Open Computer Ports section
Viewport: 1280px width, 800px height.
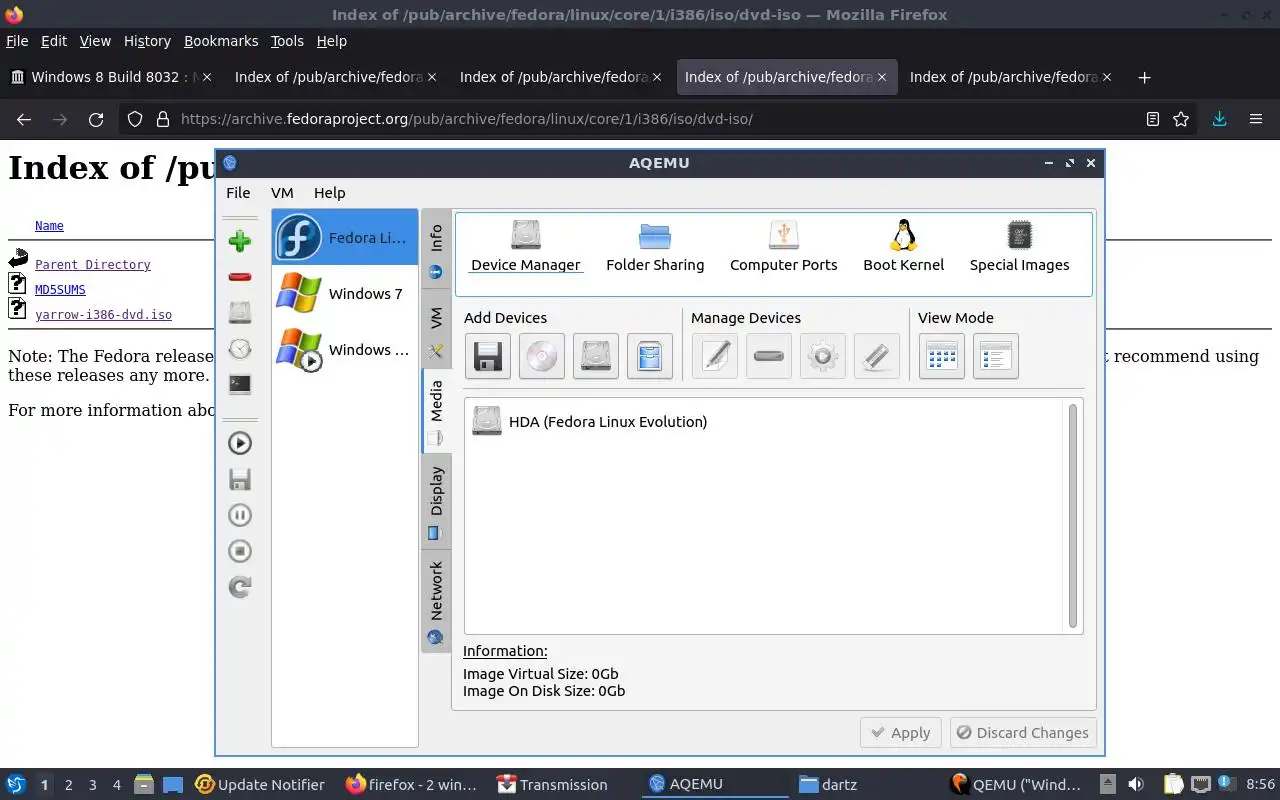coord(784,247)
